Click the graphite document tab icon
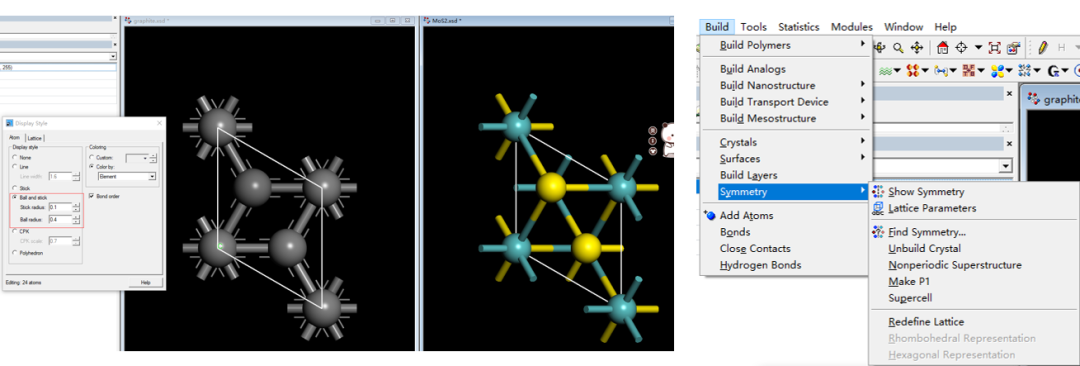 point(1034,99)
